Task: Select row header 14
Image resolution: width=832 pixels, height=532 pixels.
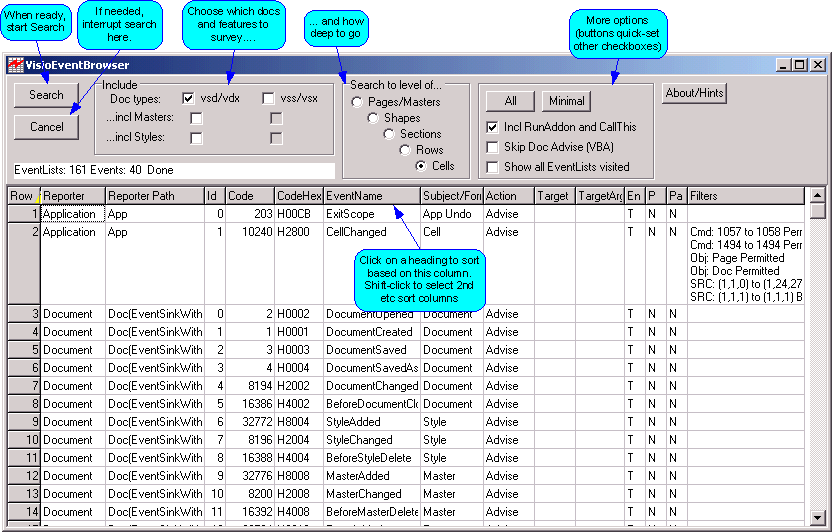Action: (x=24, y=512)
